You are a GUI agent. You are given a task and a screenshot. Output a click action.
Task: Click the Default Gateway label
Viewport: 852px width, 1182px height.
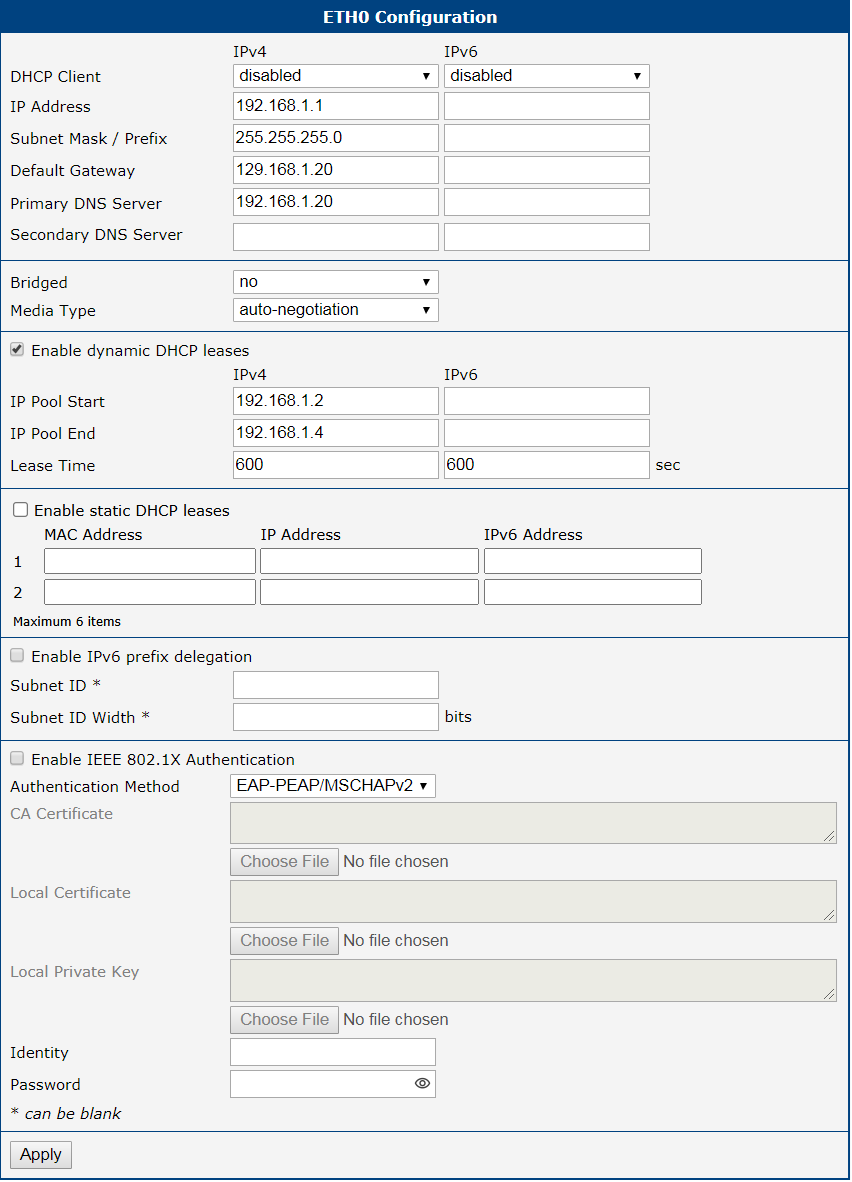[72, 170]
